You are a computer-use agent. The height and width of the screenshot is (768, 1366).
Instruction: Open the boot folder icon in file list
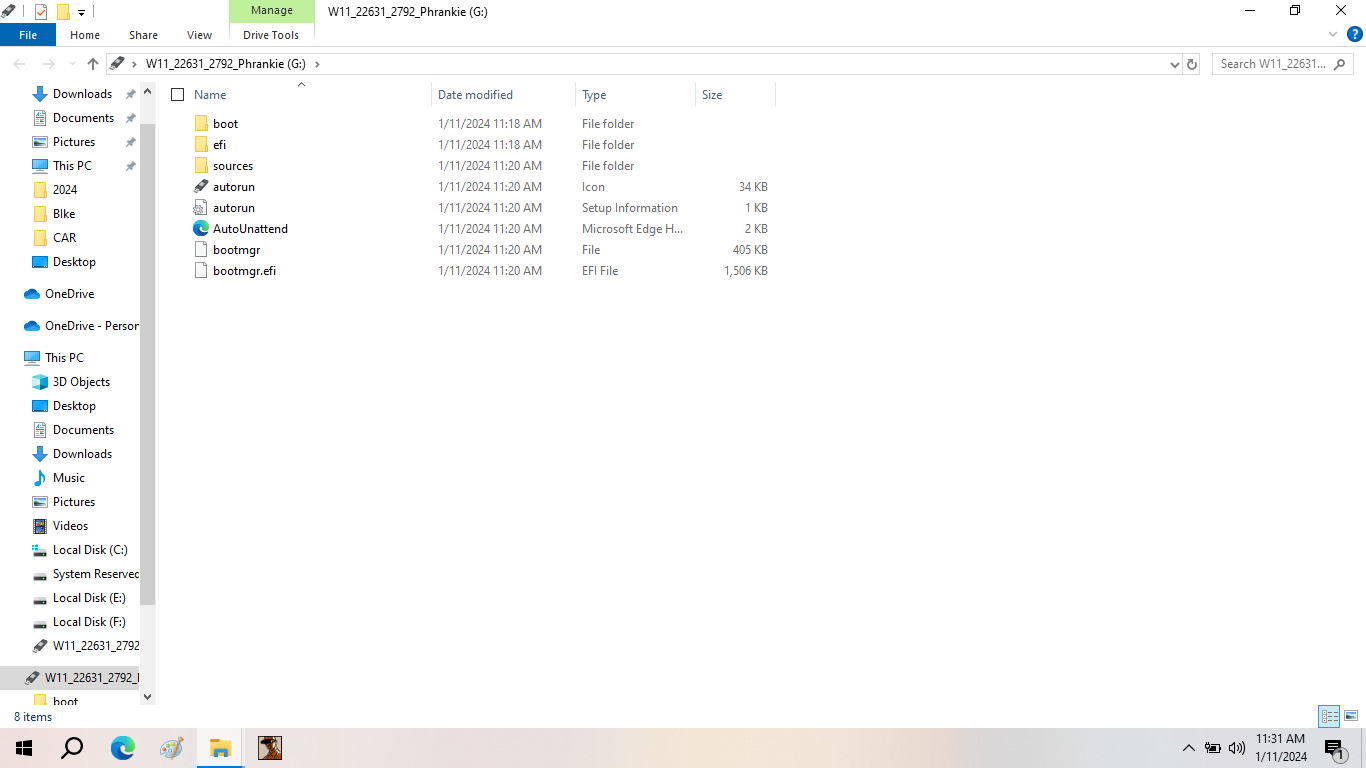tap(201, 124)
